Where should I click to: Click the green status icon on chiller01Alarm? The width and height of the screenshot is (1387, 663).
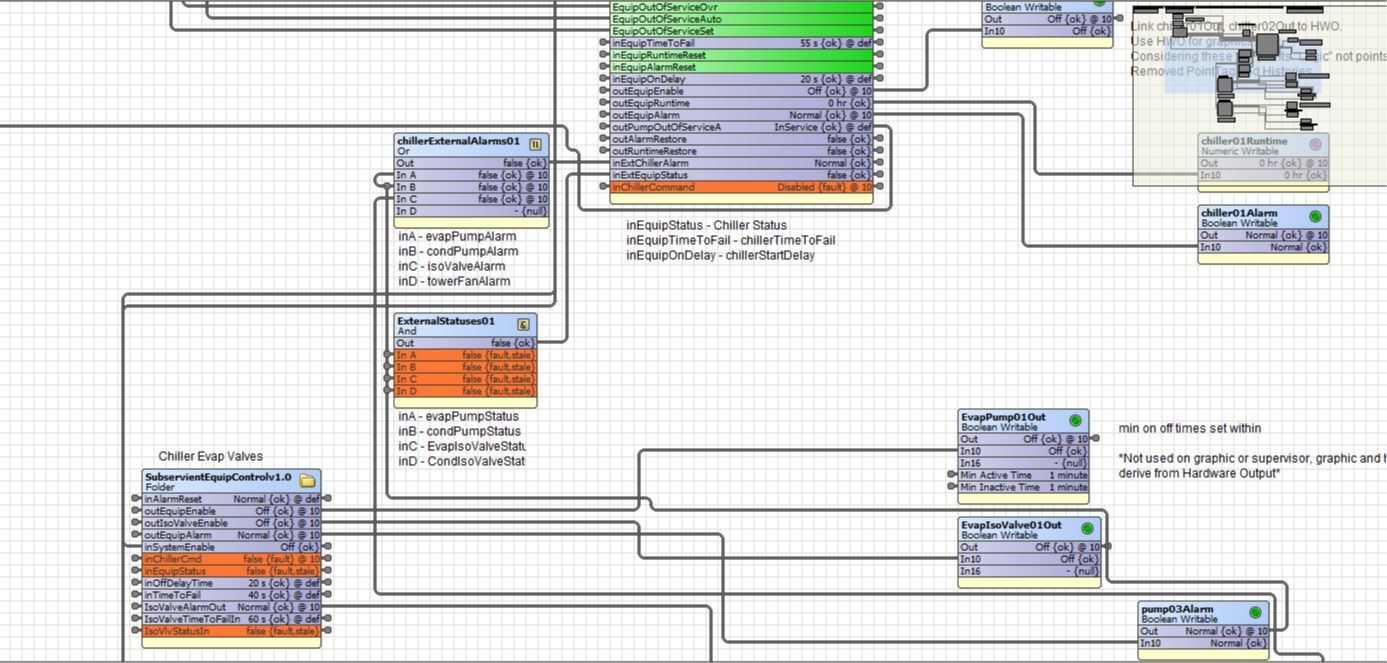[1315, 216]
